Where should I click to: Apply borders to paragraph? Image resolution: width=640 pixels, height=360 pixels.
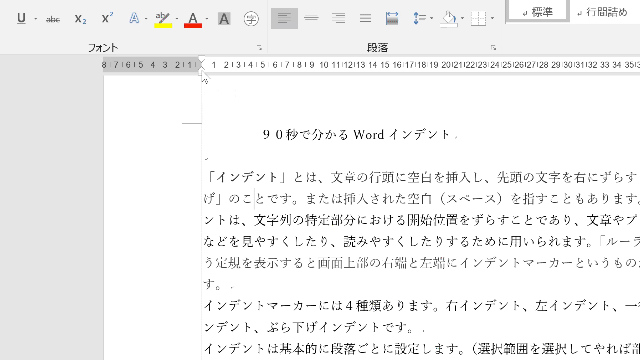coord(478,18)
